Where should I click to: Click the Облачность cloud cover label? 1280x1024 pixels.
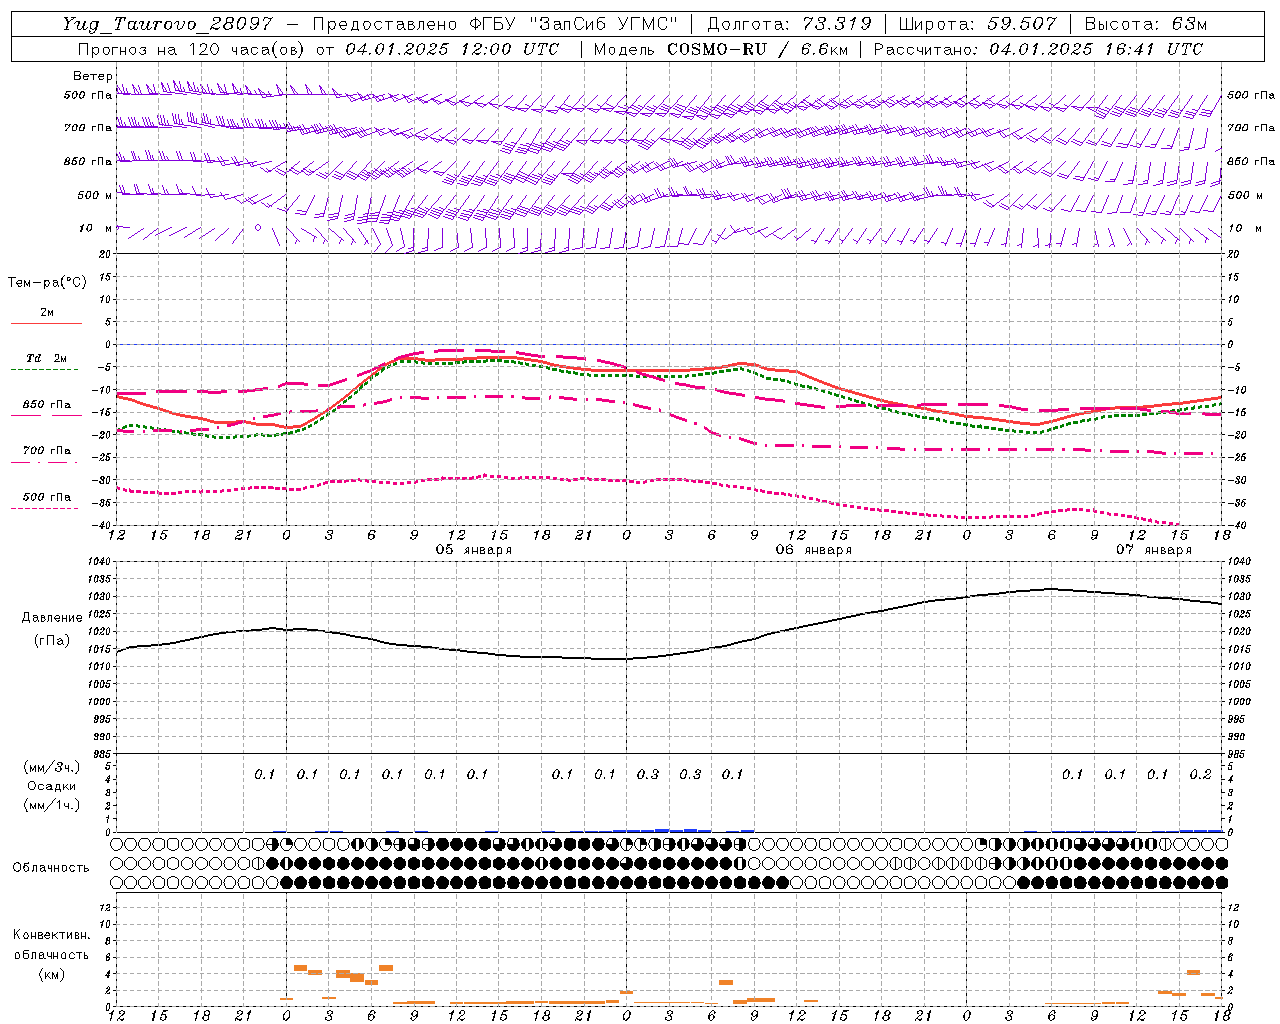(x=51, y=868)
